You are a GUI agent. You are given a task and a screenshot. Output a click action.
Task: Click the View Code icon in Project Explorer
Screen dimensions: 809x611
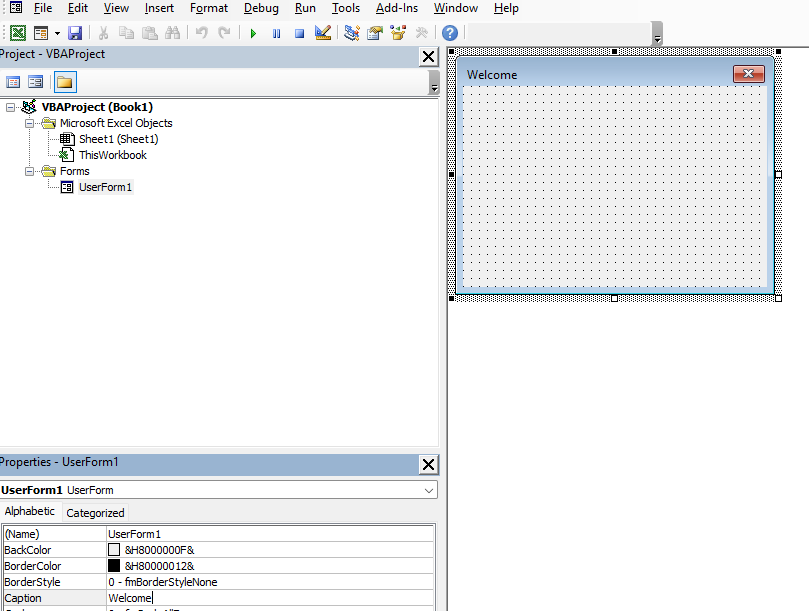click(x=13, y=81)
